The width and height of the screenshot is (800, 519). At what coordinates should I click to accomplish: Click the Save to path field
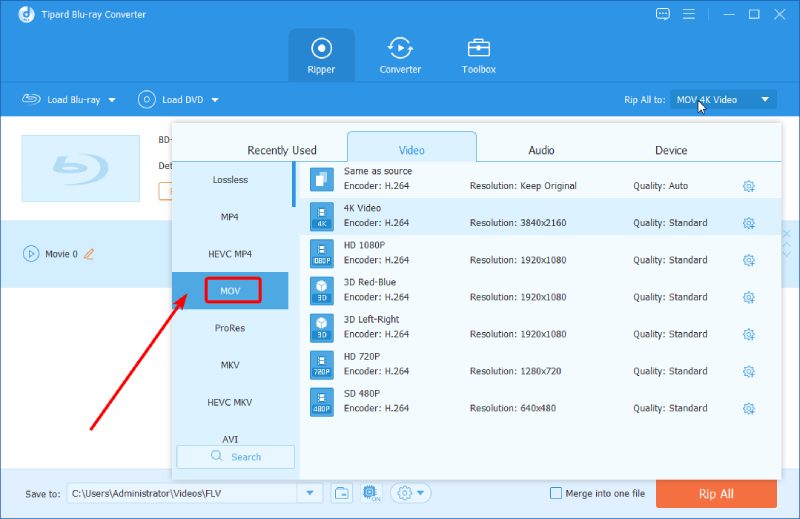tap(182, 493)
